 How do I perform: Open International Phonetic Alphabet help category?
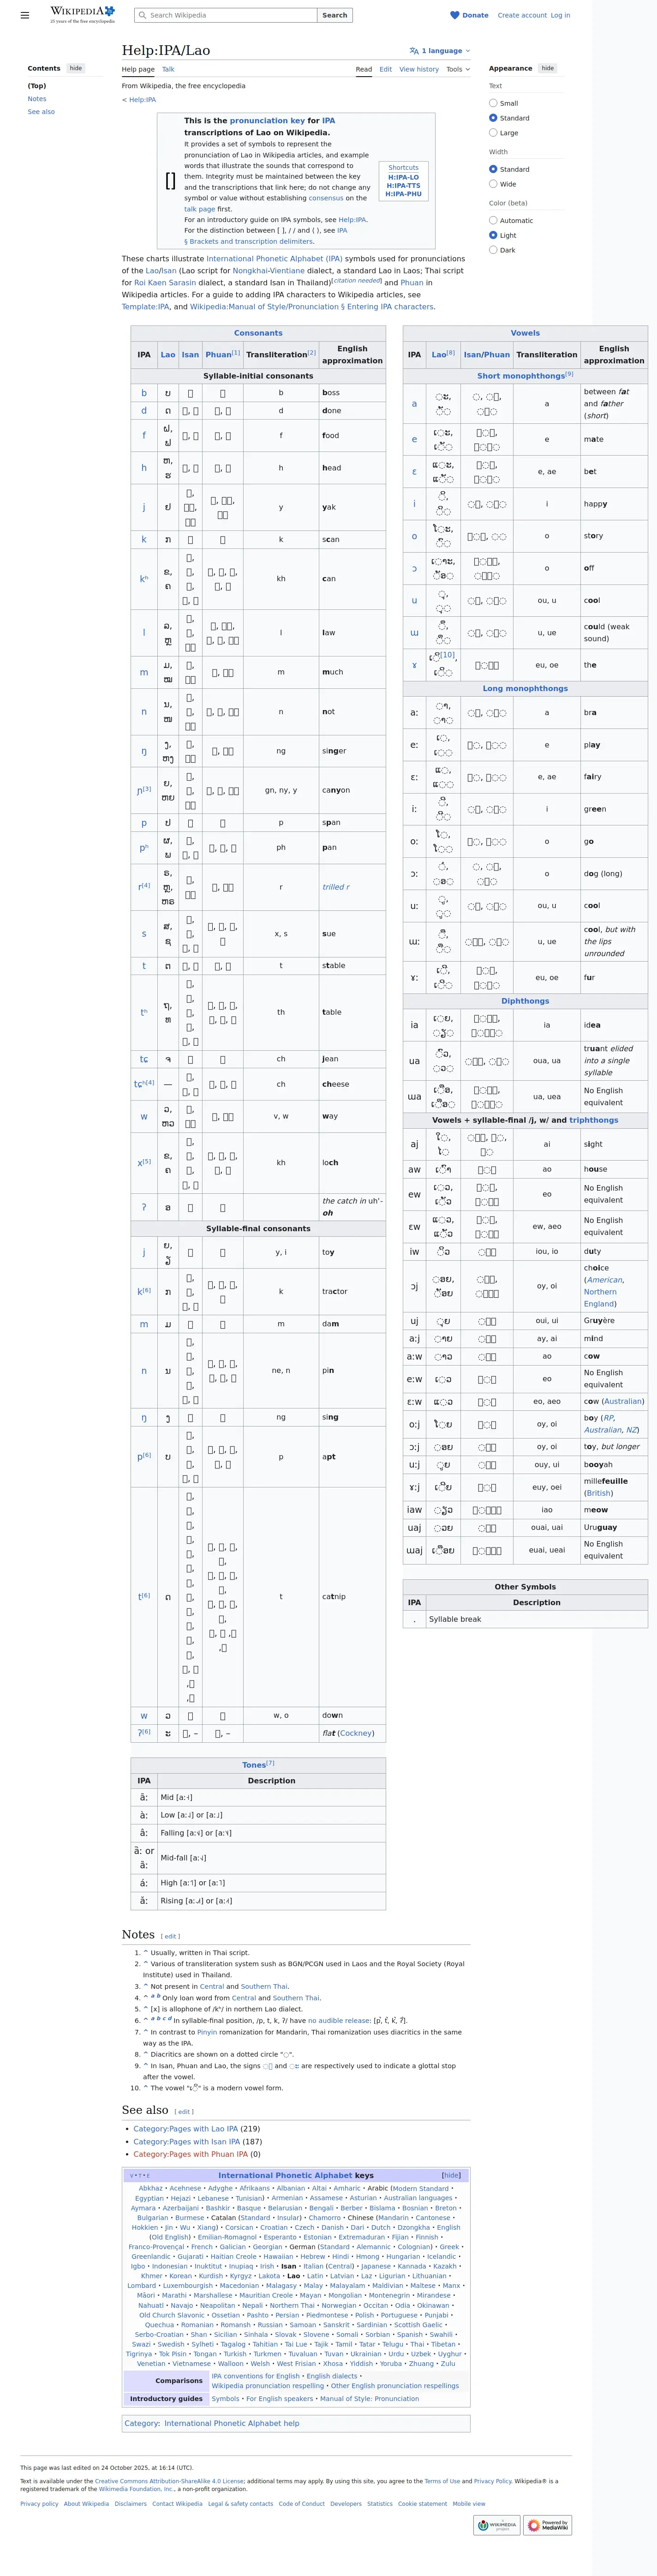click(231, 2424)
